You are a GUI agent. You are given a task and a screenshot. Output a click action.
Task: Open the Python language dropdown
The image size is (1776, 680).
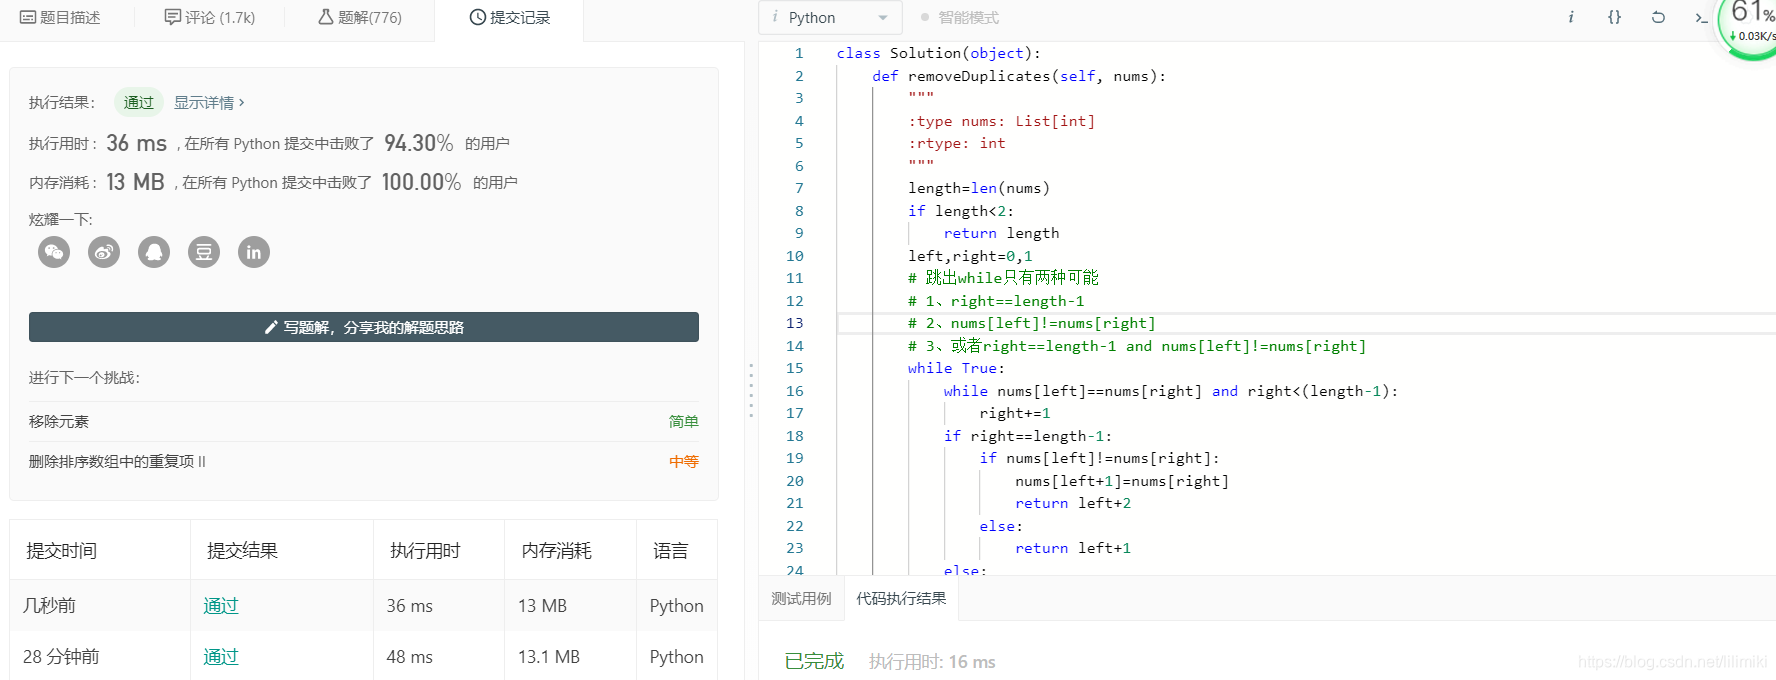pyautogui.click(x=831, y=17)
